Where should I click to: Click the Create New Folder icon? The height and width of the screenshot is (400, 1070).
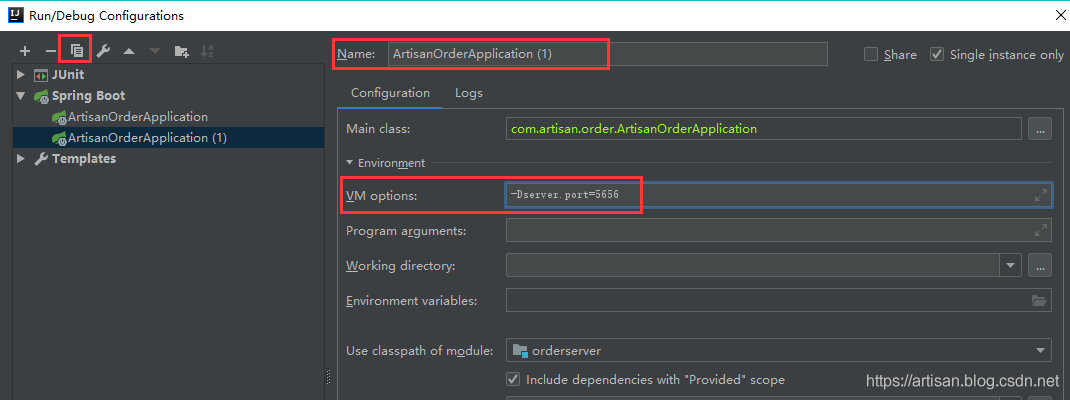[x=181, y=51]
